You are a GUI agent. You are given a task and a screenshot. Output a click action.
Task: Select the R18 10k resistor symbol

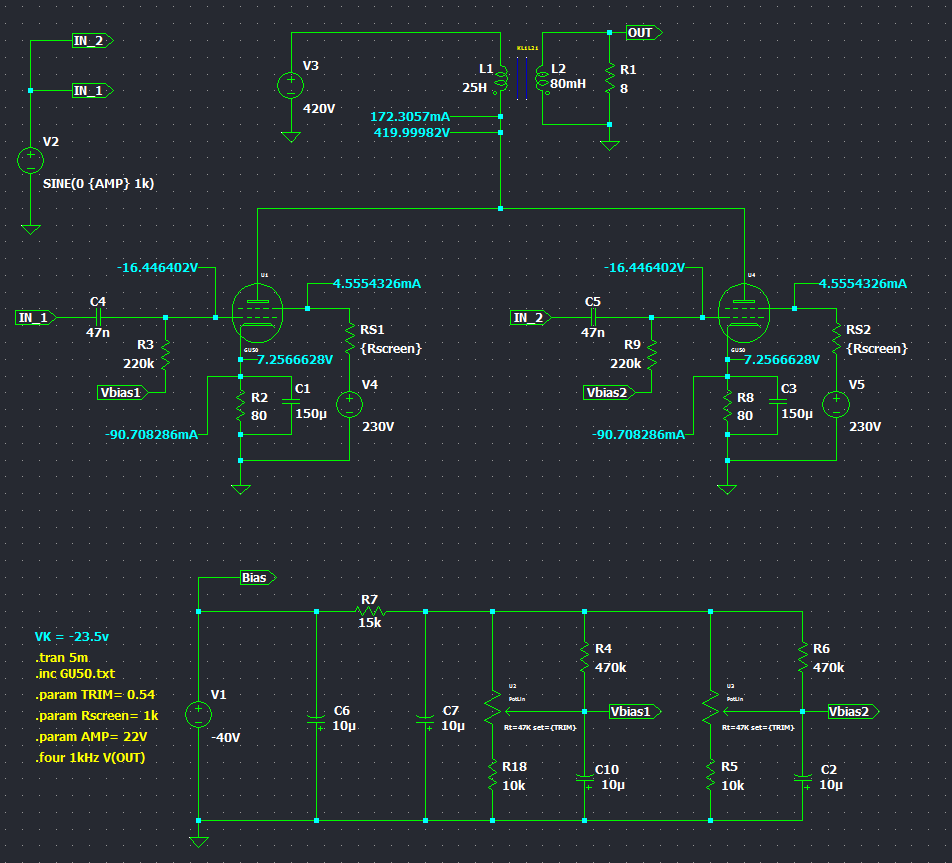pyautogui.click(x=492, y=776)
